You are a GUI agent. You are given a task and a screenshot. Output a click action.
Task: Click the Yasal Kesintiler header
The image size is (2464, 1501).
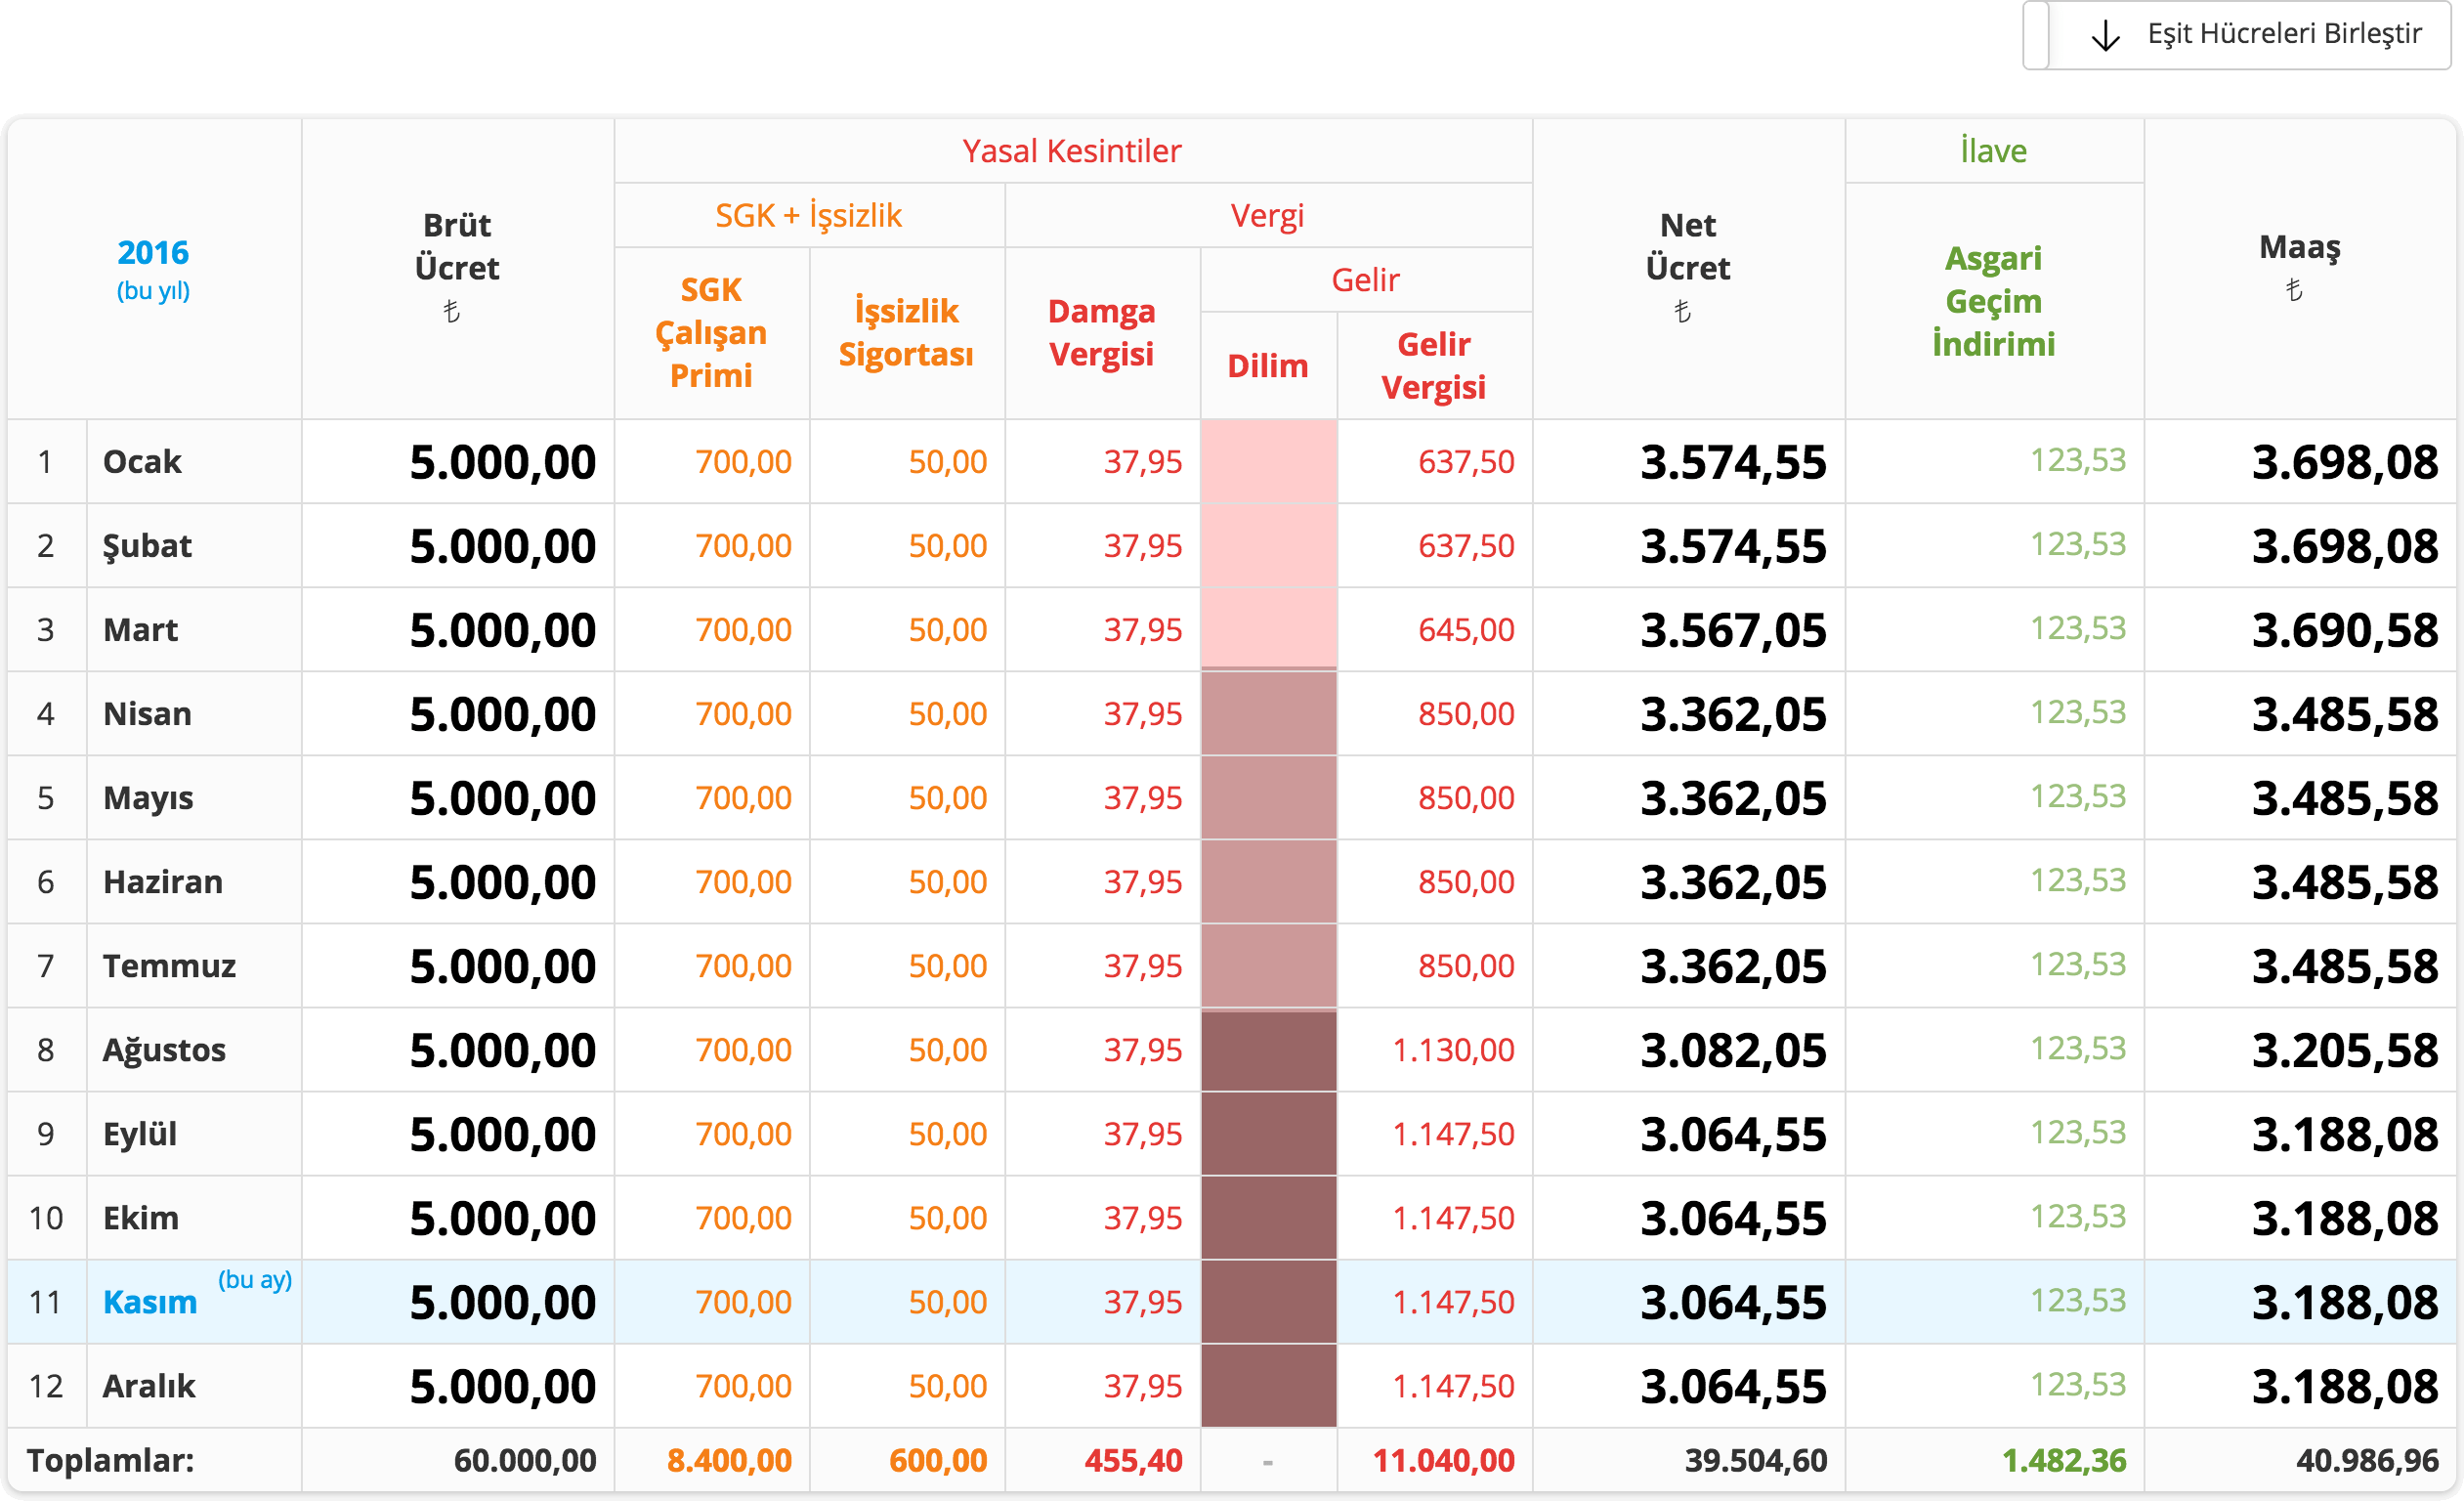point(1071,151)
